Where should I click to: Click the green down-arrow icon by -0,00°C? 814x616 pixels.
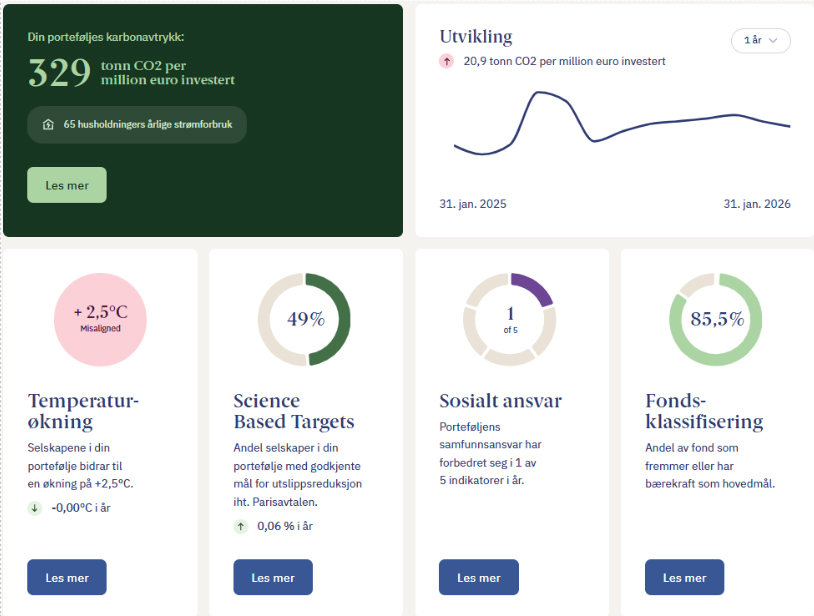35,508
